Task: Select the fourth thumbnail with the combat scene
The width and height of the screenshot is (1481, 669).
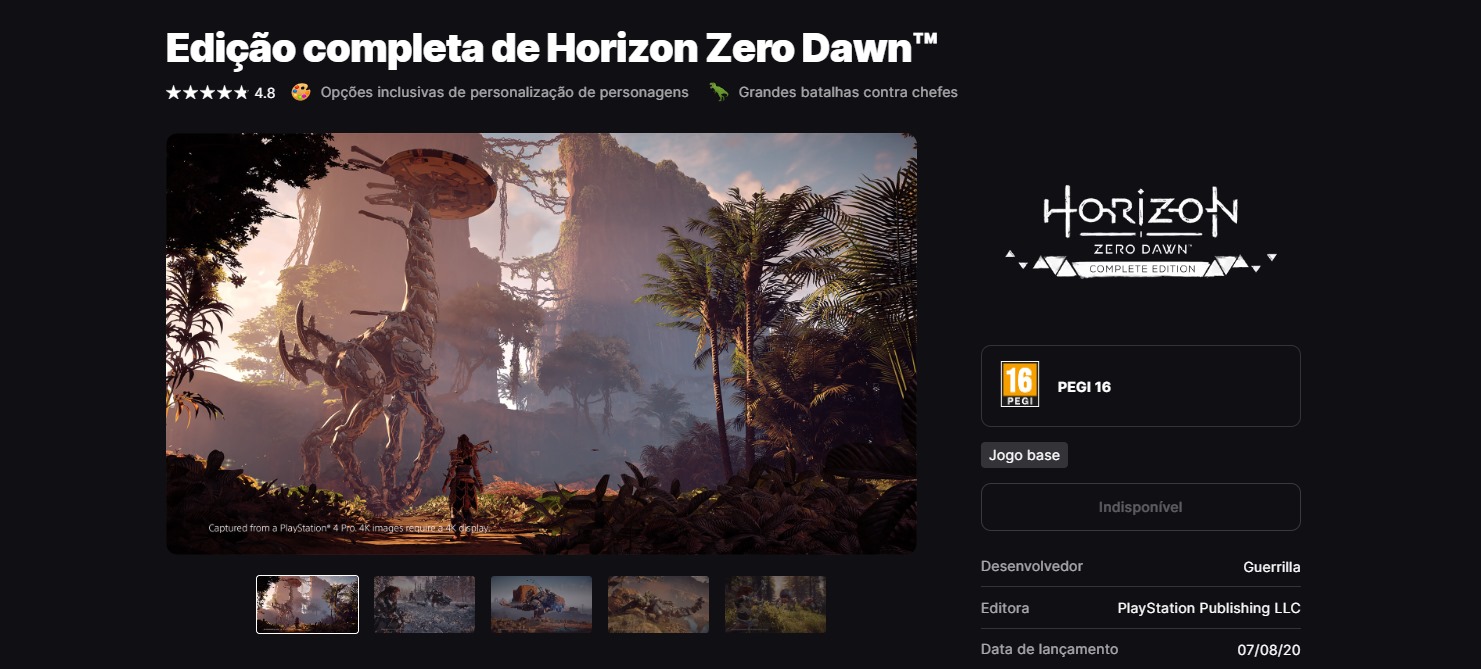Action: [659, 604]
